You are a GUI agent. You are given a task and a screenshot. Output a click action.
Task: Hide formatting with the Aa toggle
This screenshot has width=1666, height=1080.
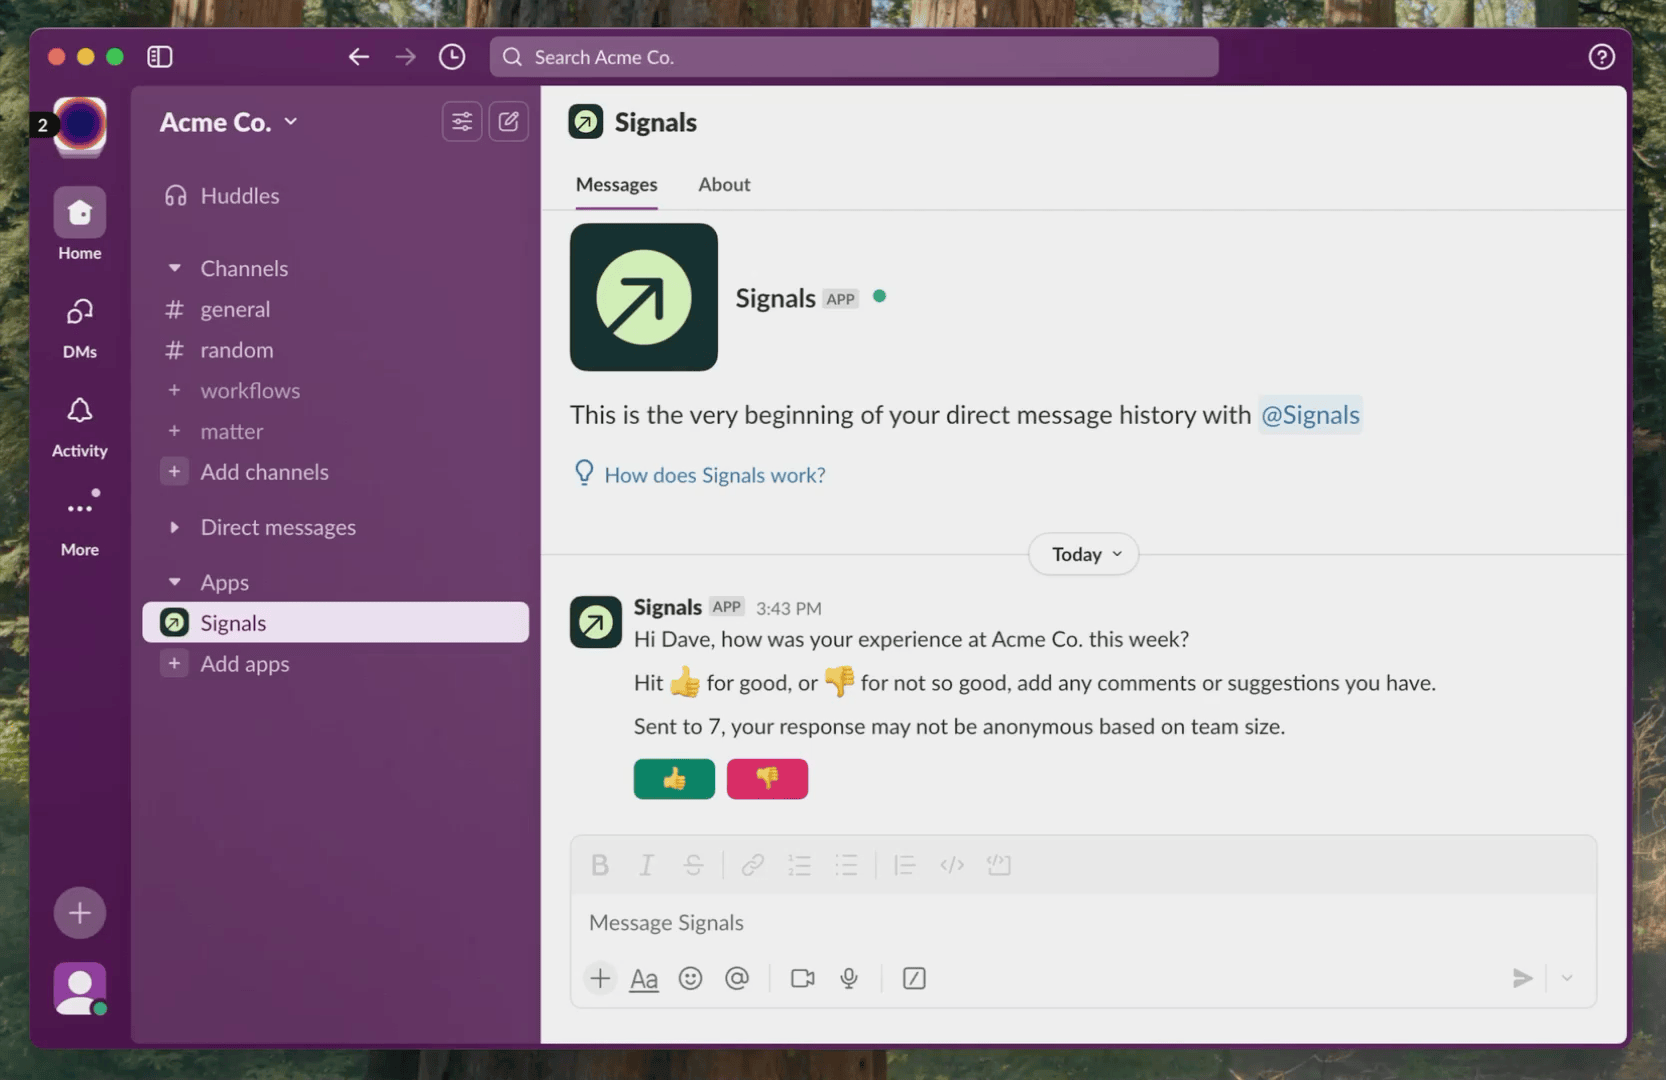[x=643, y=978]
